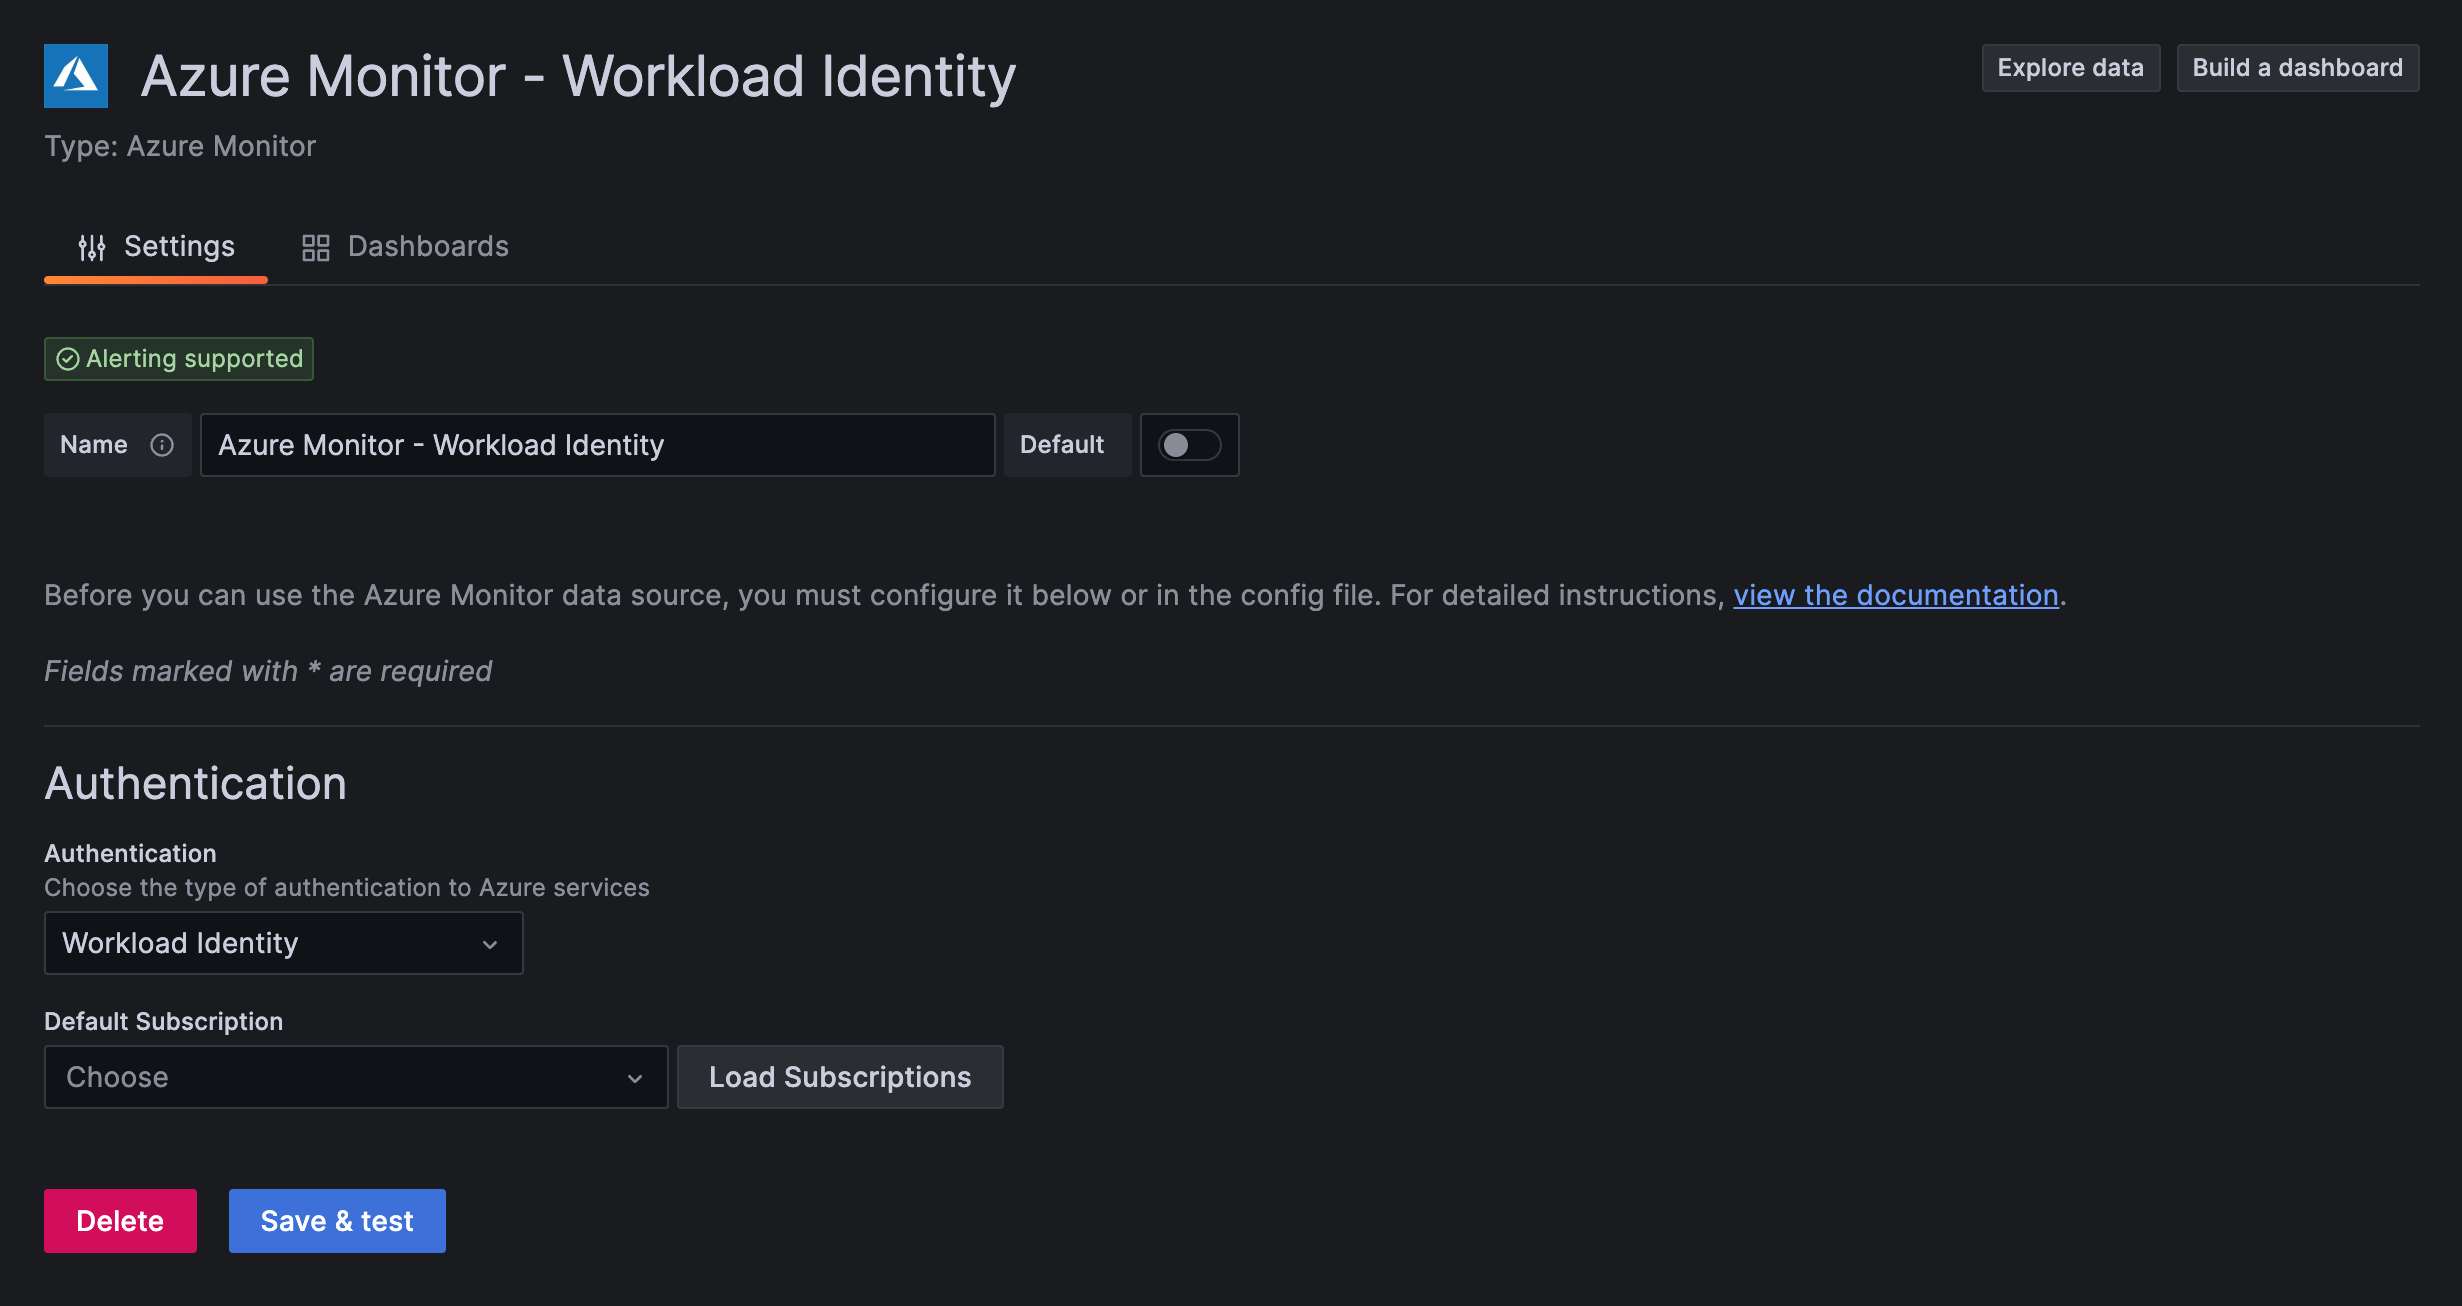Click the Explore data button icon
Screen dimensions: 2462x1306
click(x=2070, y=67)
